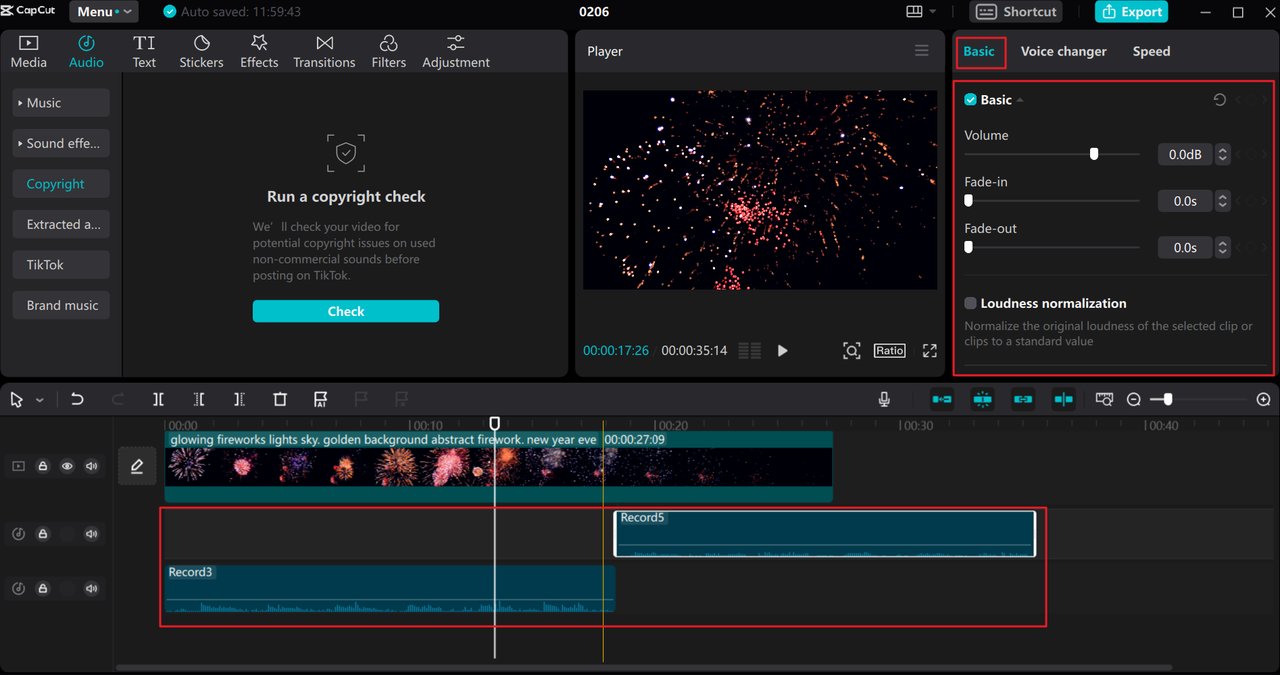
Task: Toggle preview axis
Action: click(1063, 399)
